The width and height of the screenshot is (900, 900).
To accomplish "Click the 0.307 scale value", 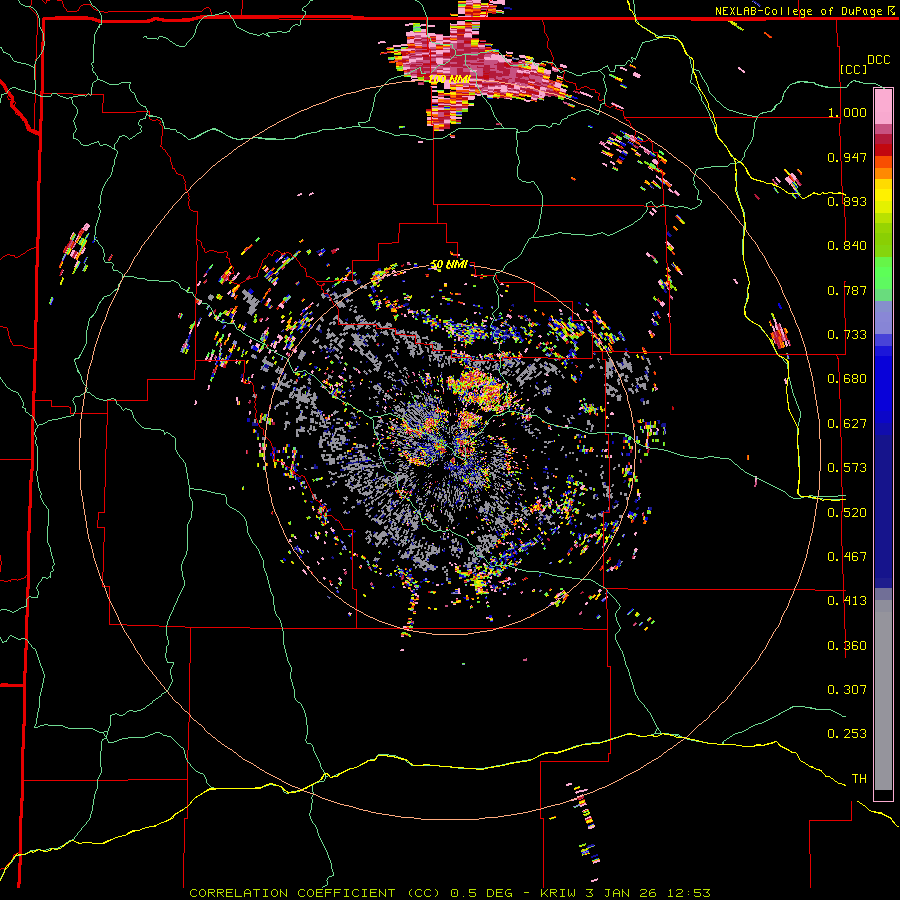I will (x=847, y=689).
